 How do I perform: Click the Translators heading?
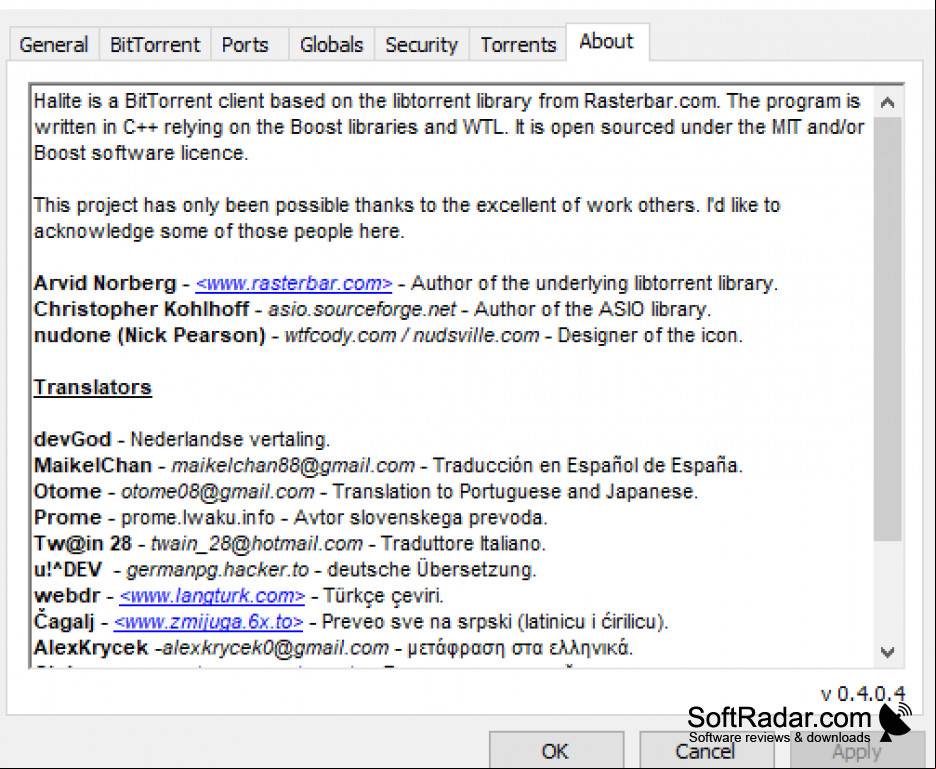(93, 387)
